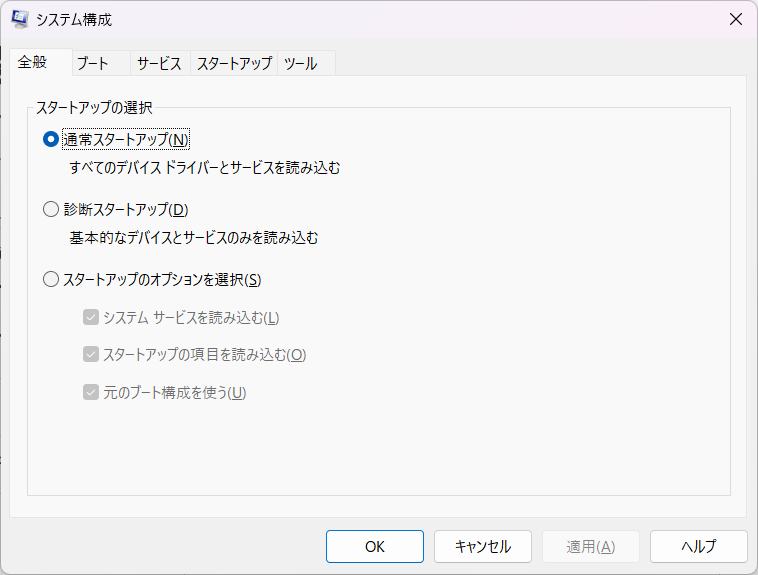The width and height of the screenshot is (758, 575).
Task: Go to the サービス tab
Action: [x=159, y=63]
